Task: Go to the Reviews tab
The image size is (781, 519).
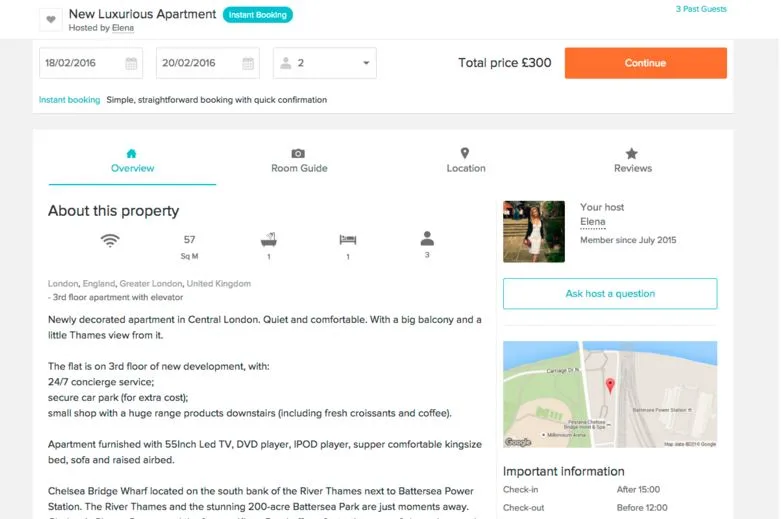Action: click(x=632, y=160)
